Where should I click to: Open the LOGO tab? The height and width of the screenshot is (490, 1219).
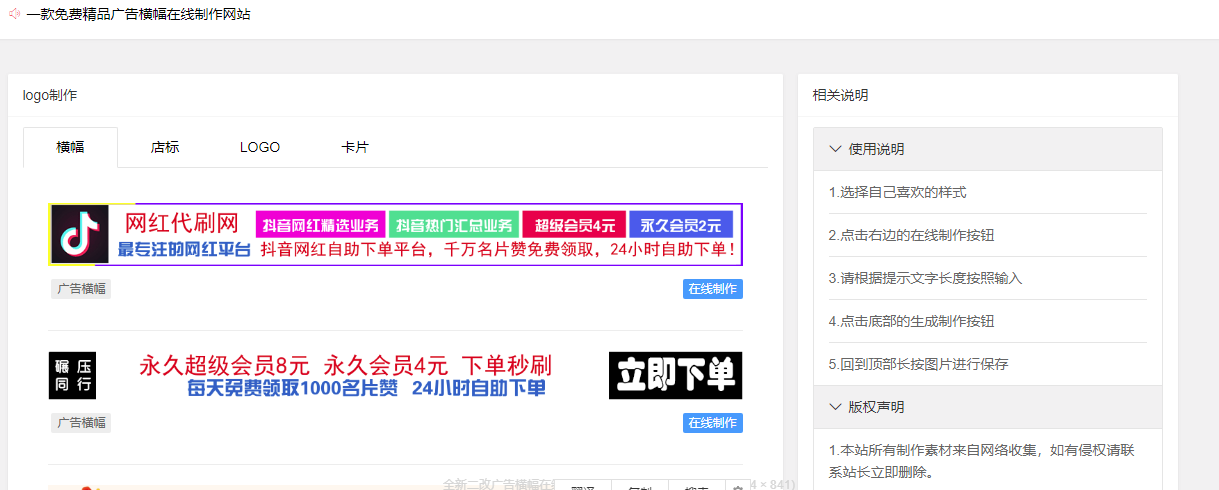coord(260,147)
